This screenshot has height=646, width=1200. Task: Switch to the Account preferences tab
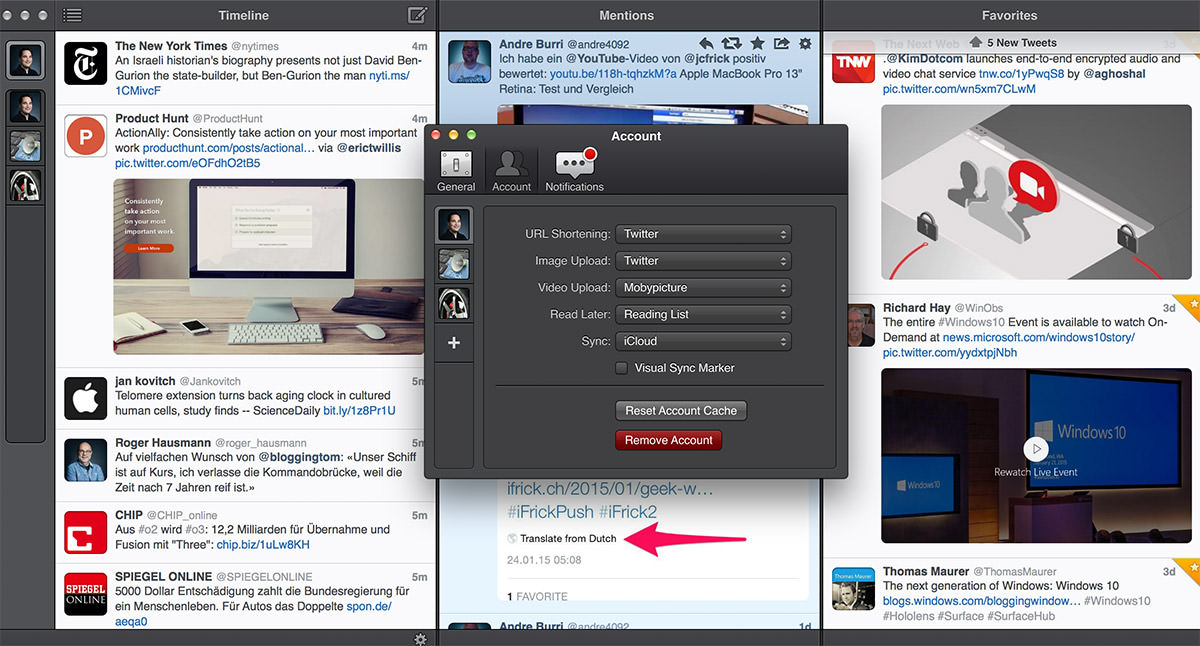click(512, 171)
